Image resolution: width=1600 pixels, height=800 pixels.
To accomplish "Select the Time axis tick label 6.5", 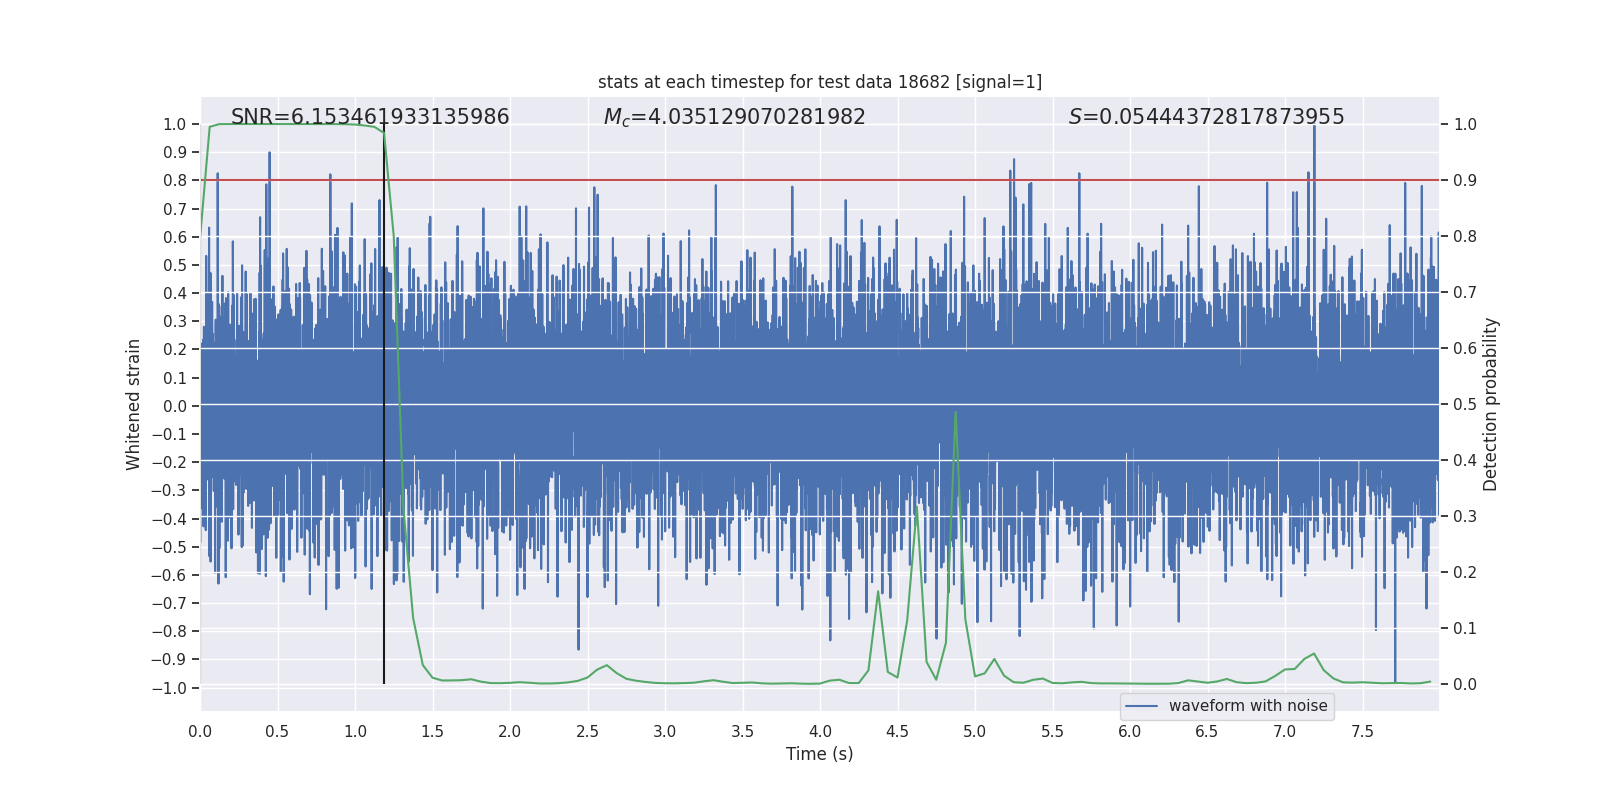I will tap(1207, 732).
